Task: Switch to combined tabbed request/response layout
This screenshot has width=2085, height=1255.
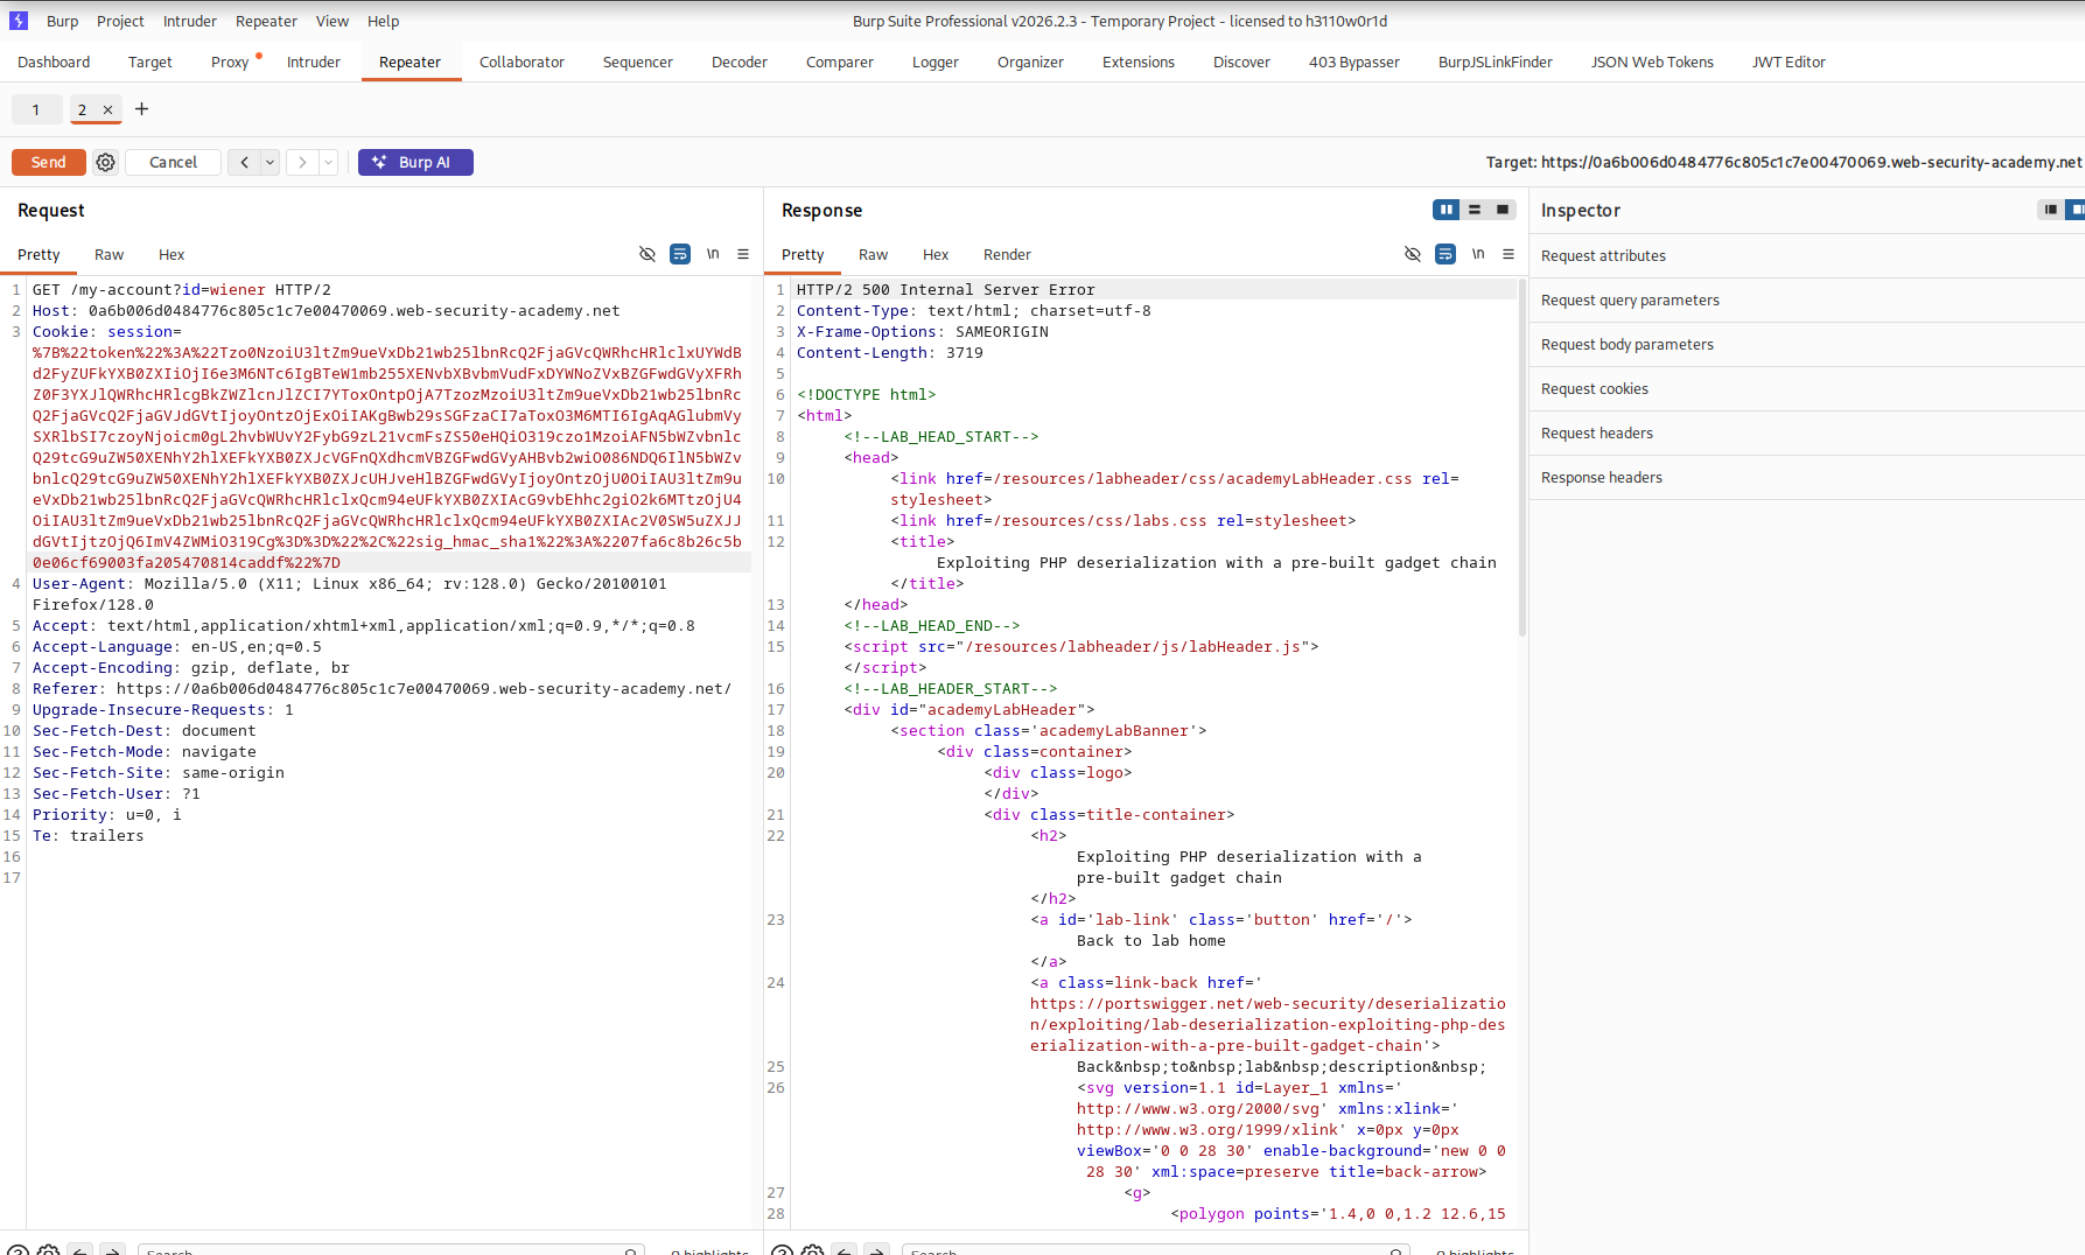Action: tap(1502, 210)
